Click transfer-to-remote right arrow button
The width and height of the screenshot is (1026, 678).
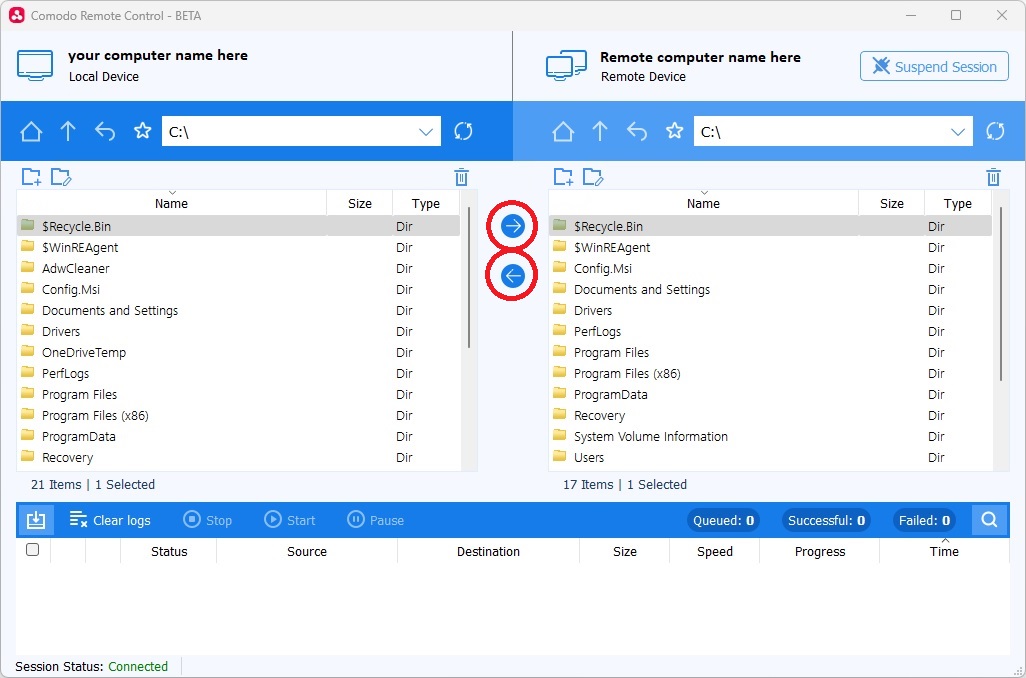[x=513, y=227]
